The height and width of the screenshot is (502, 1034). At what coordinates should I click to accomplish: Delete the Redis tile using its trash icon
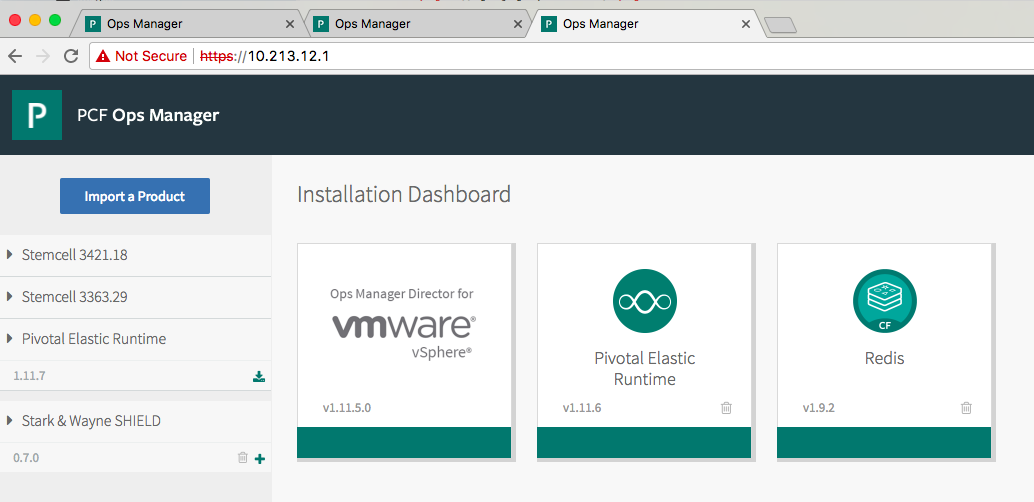[x=966, y=408]
